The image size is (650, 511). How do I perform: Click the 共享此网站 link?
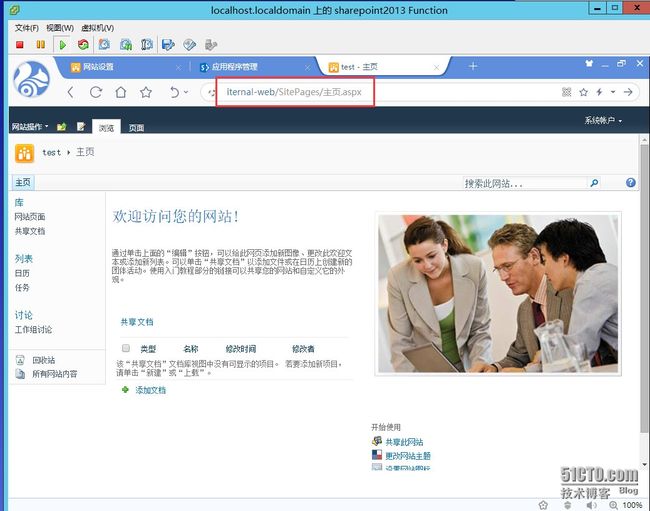pos(404,442)
